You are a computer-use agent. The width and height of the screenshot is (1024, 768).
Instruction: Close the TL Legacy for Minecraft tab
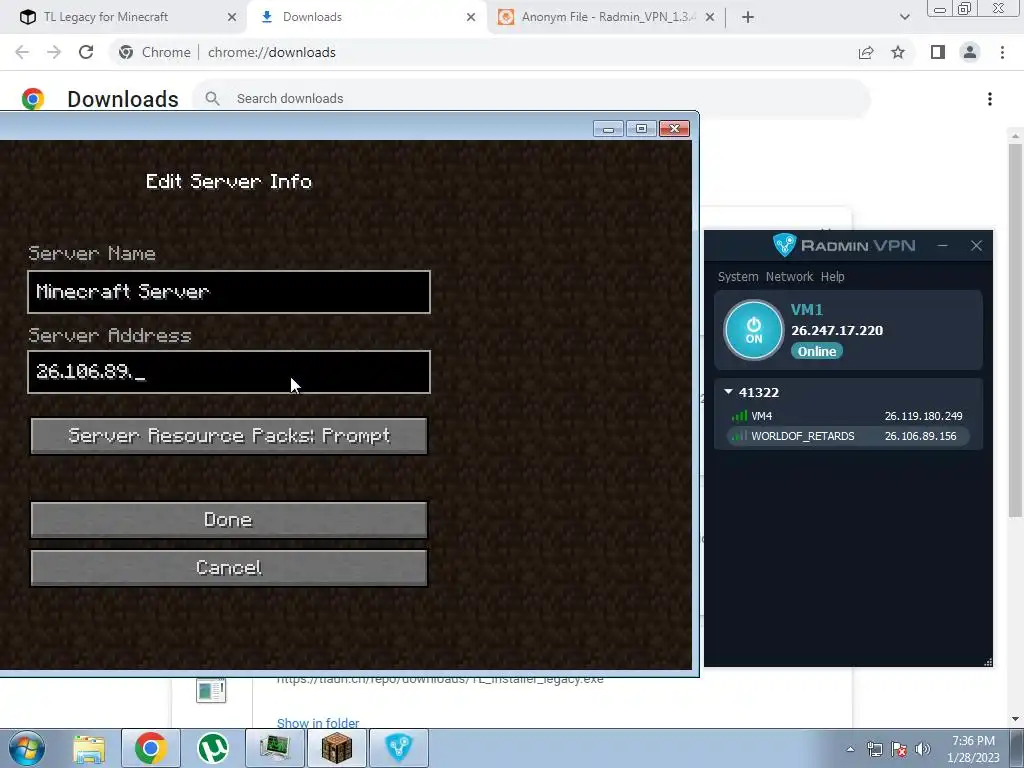tap(232, 17)
